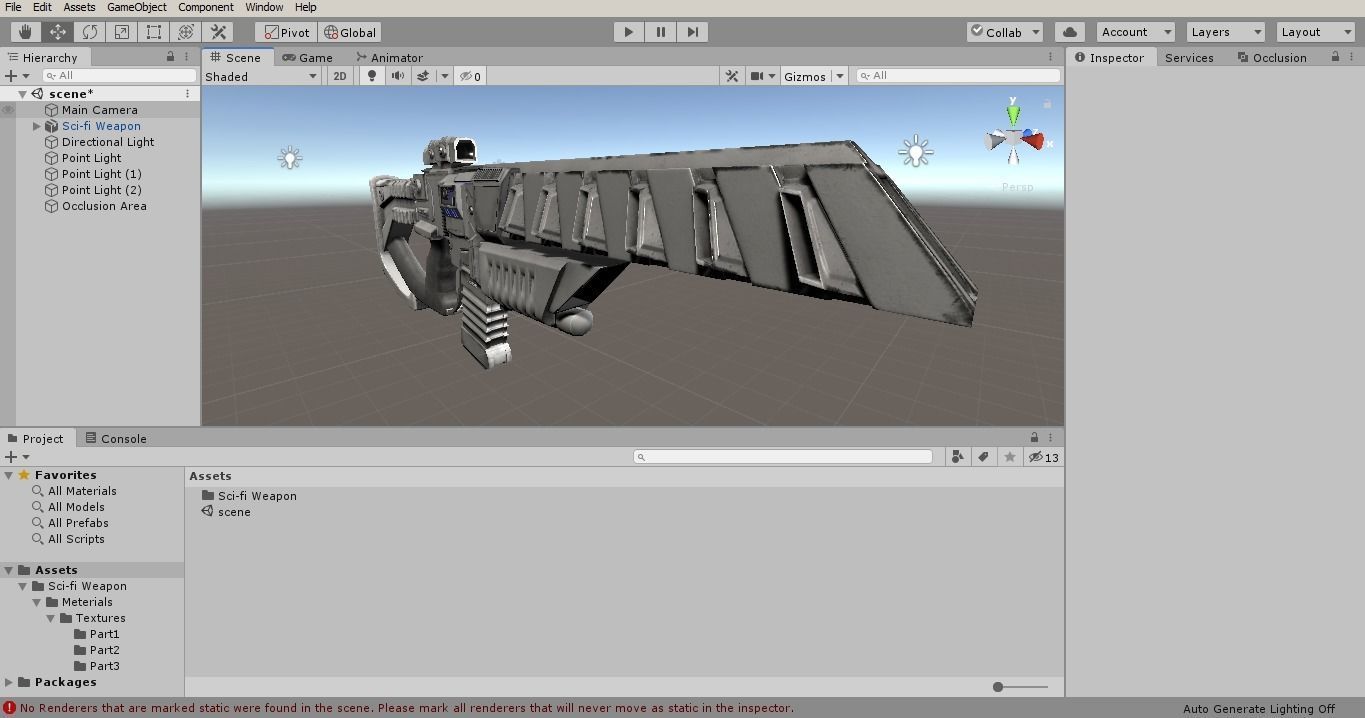This screenshot has width=1365, height=718.
Task: Open the File menu
Action: [13, 7]
